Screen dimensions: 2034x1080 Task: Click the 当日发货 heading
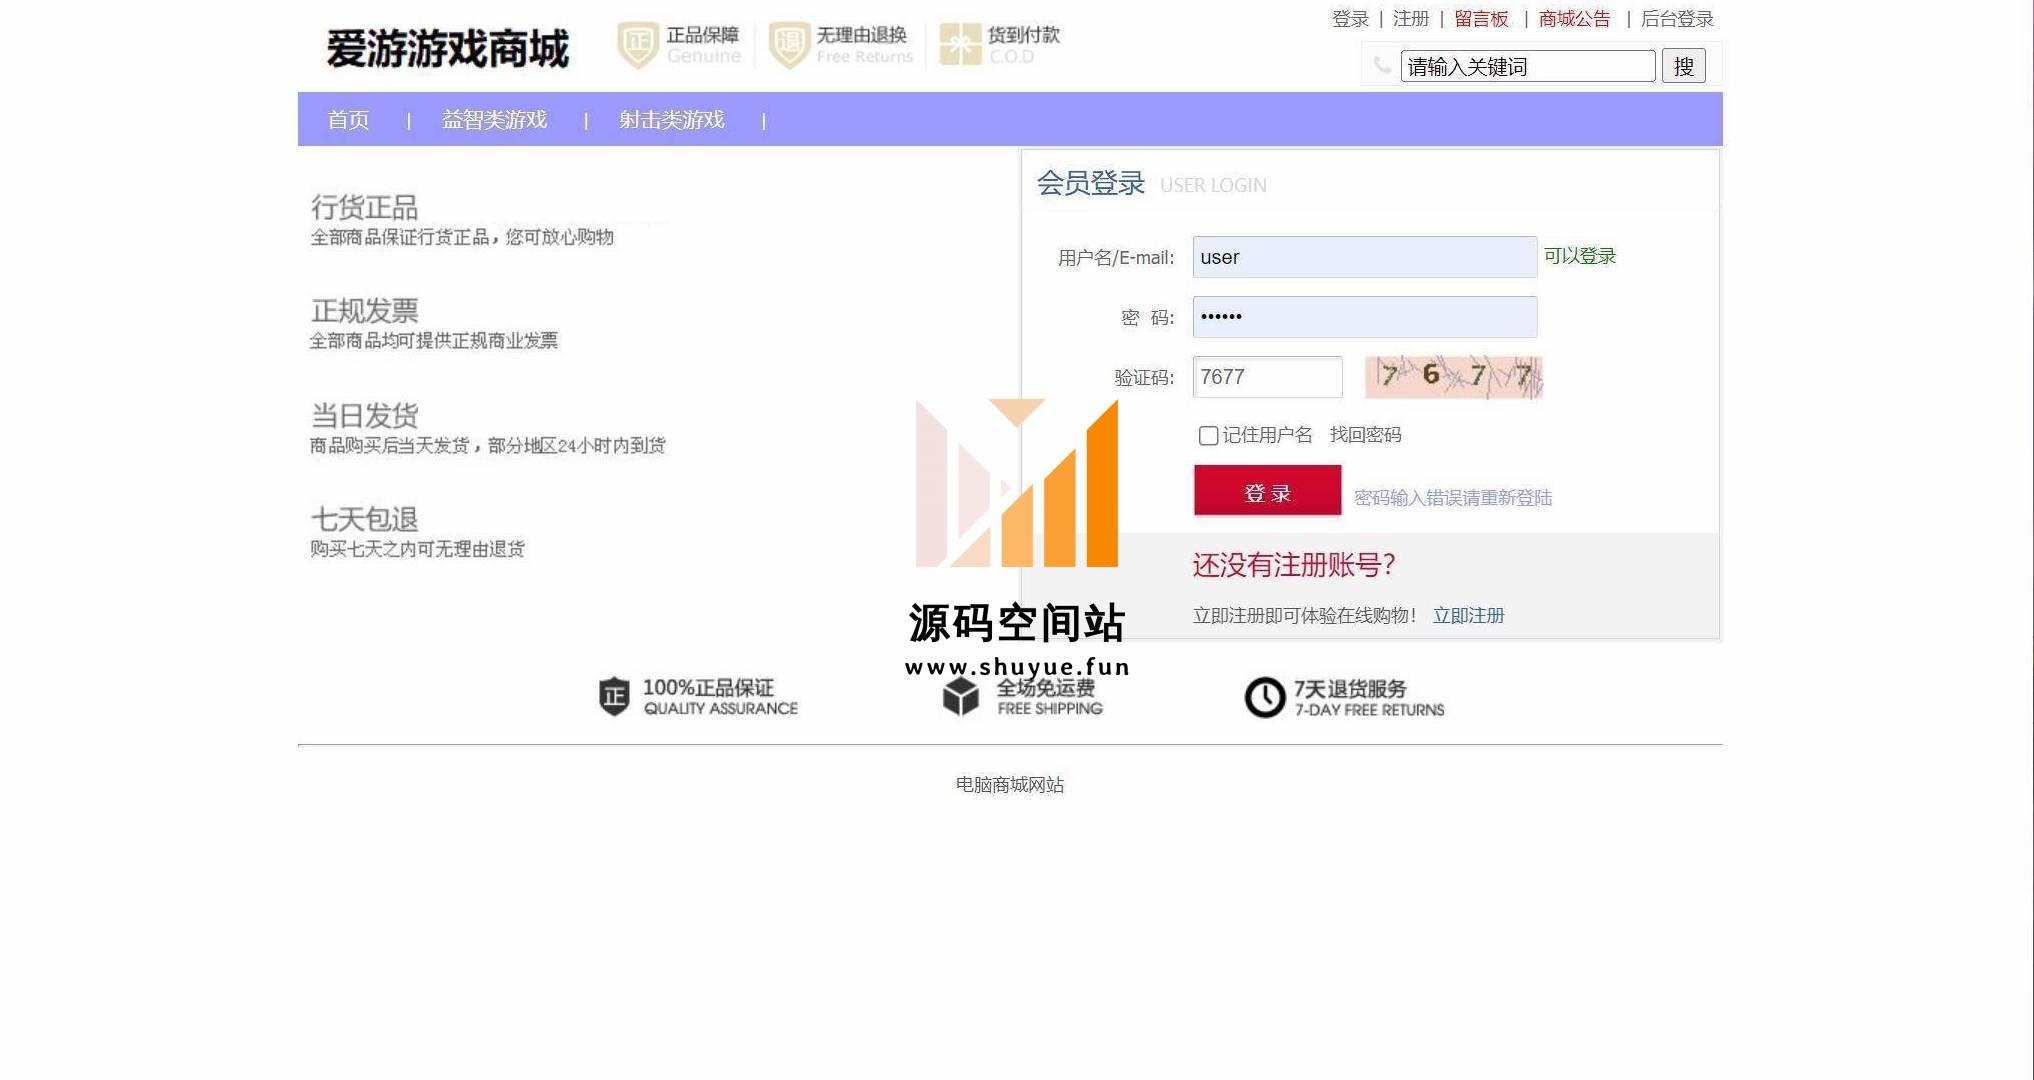point(365,415)
